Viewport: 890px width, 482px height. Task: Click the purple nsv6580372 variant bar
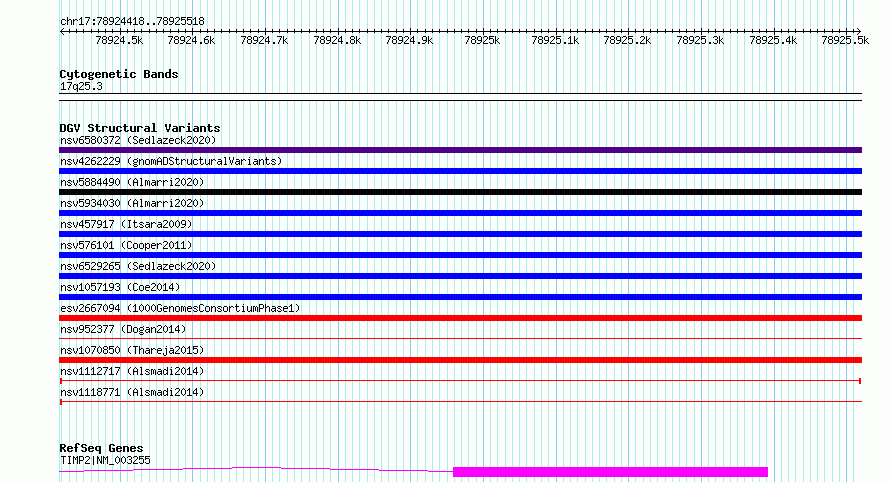pyautogui.click(x=460, y=150)
